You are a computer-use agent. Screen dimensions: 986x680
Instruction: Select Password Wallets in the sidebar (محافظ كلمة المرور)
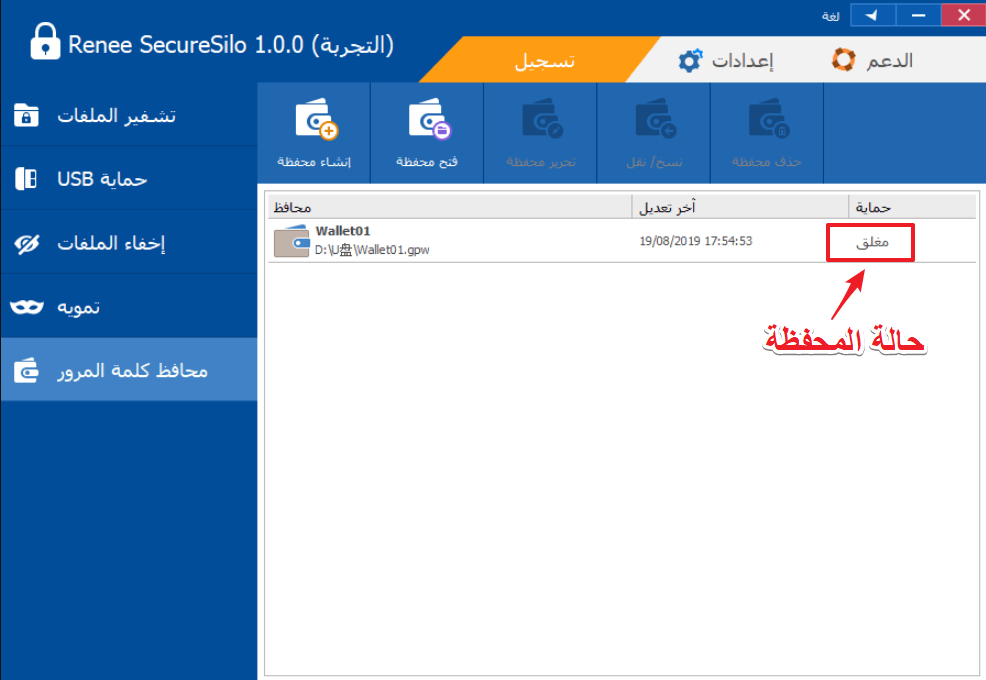coord(129,370)
